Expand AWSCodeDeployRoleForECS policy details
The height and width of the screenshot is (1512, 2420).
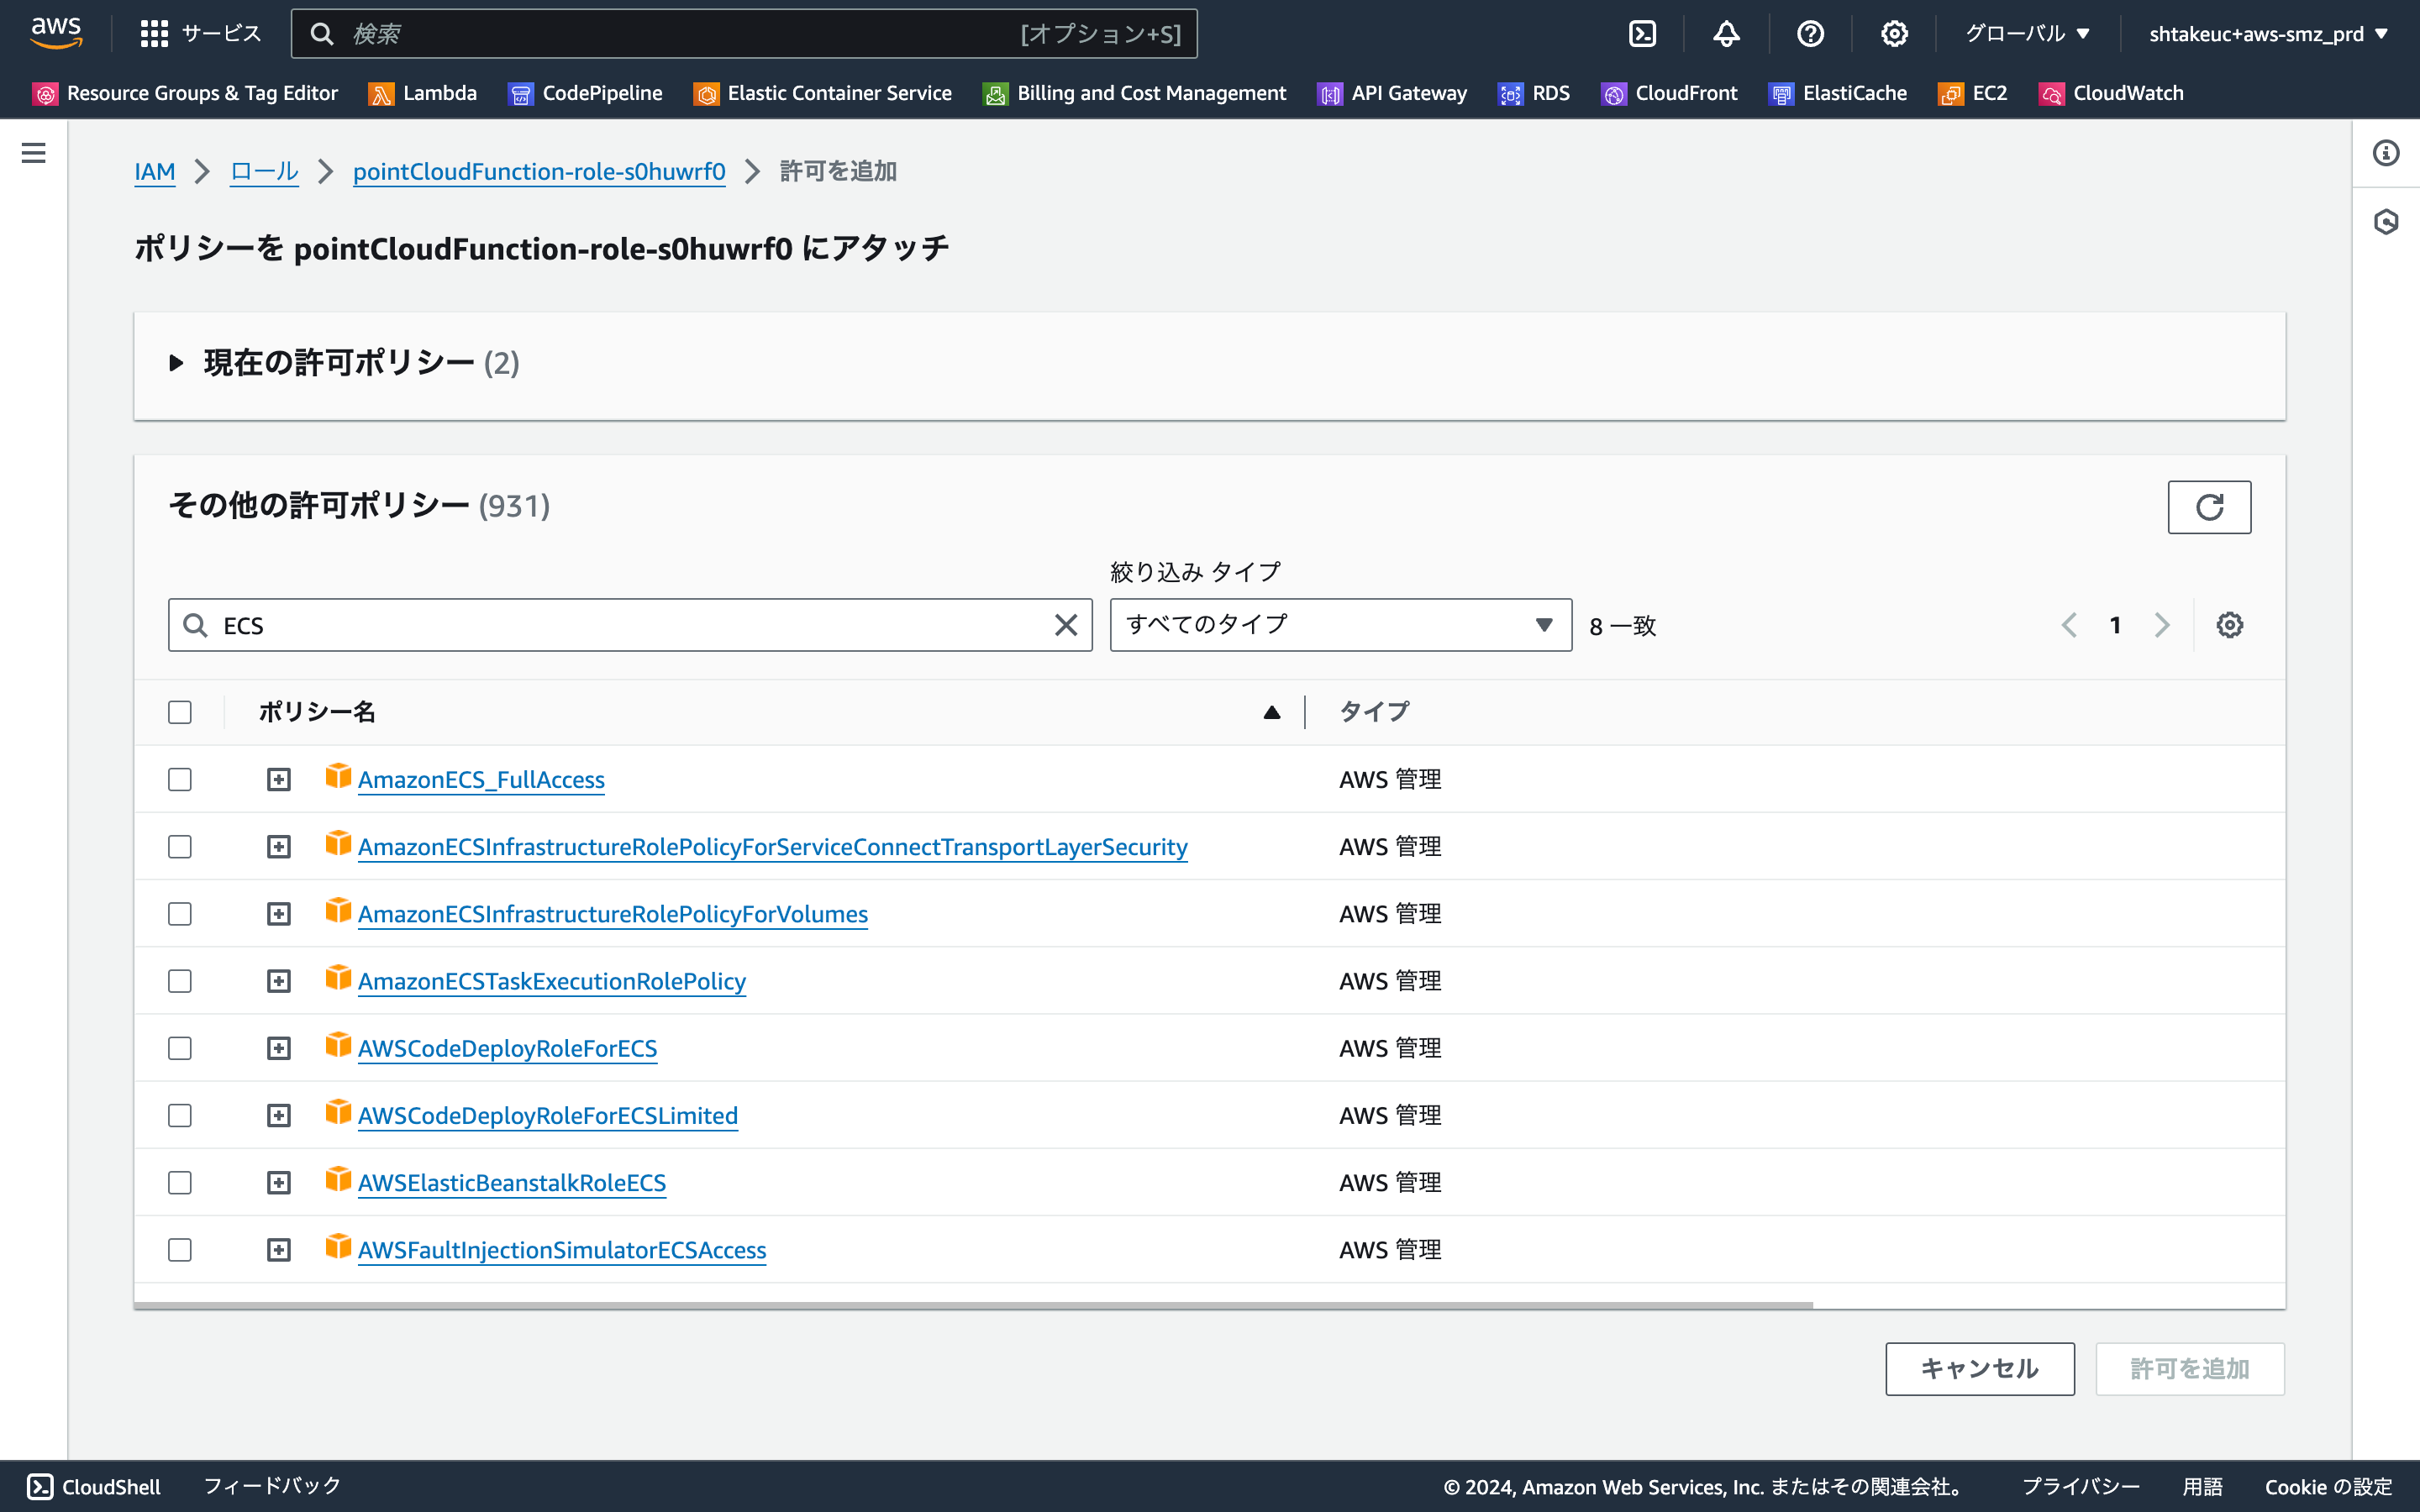click(278, 1048)
